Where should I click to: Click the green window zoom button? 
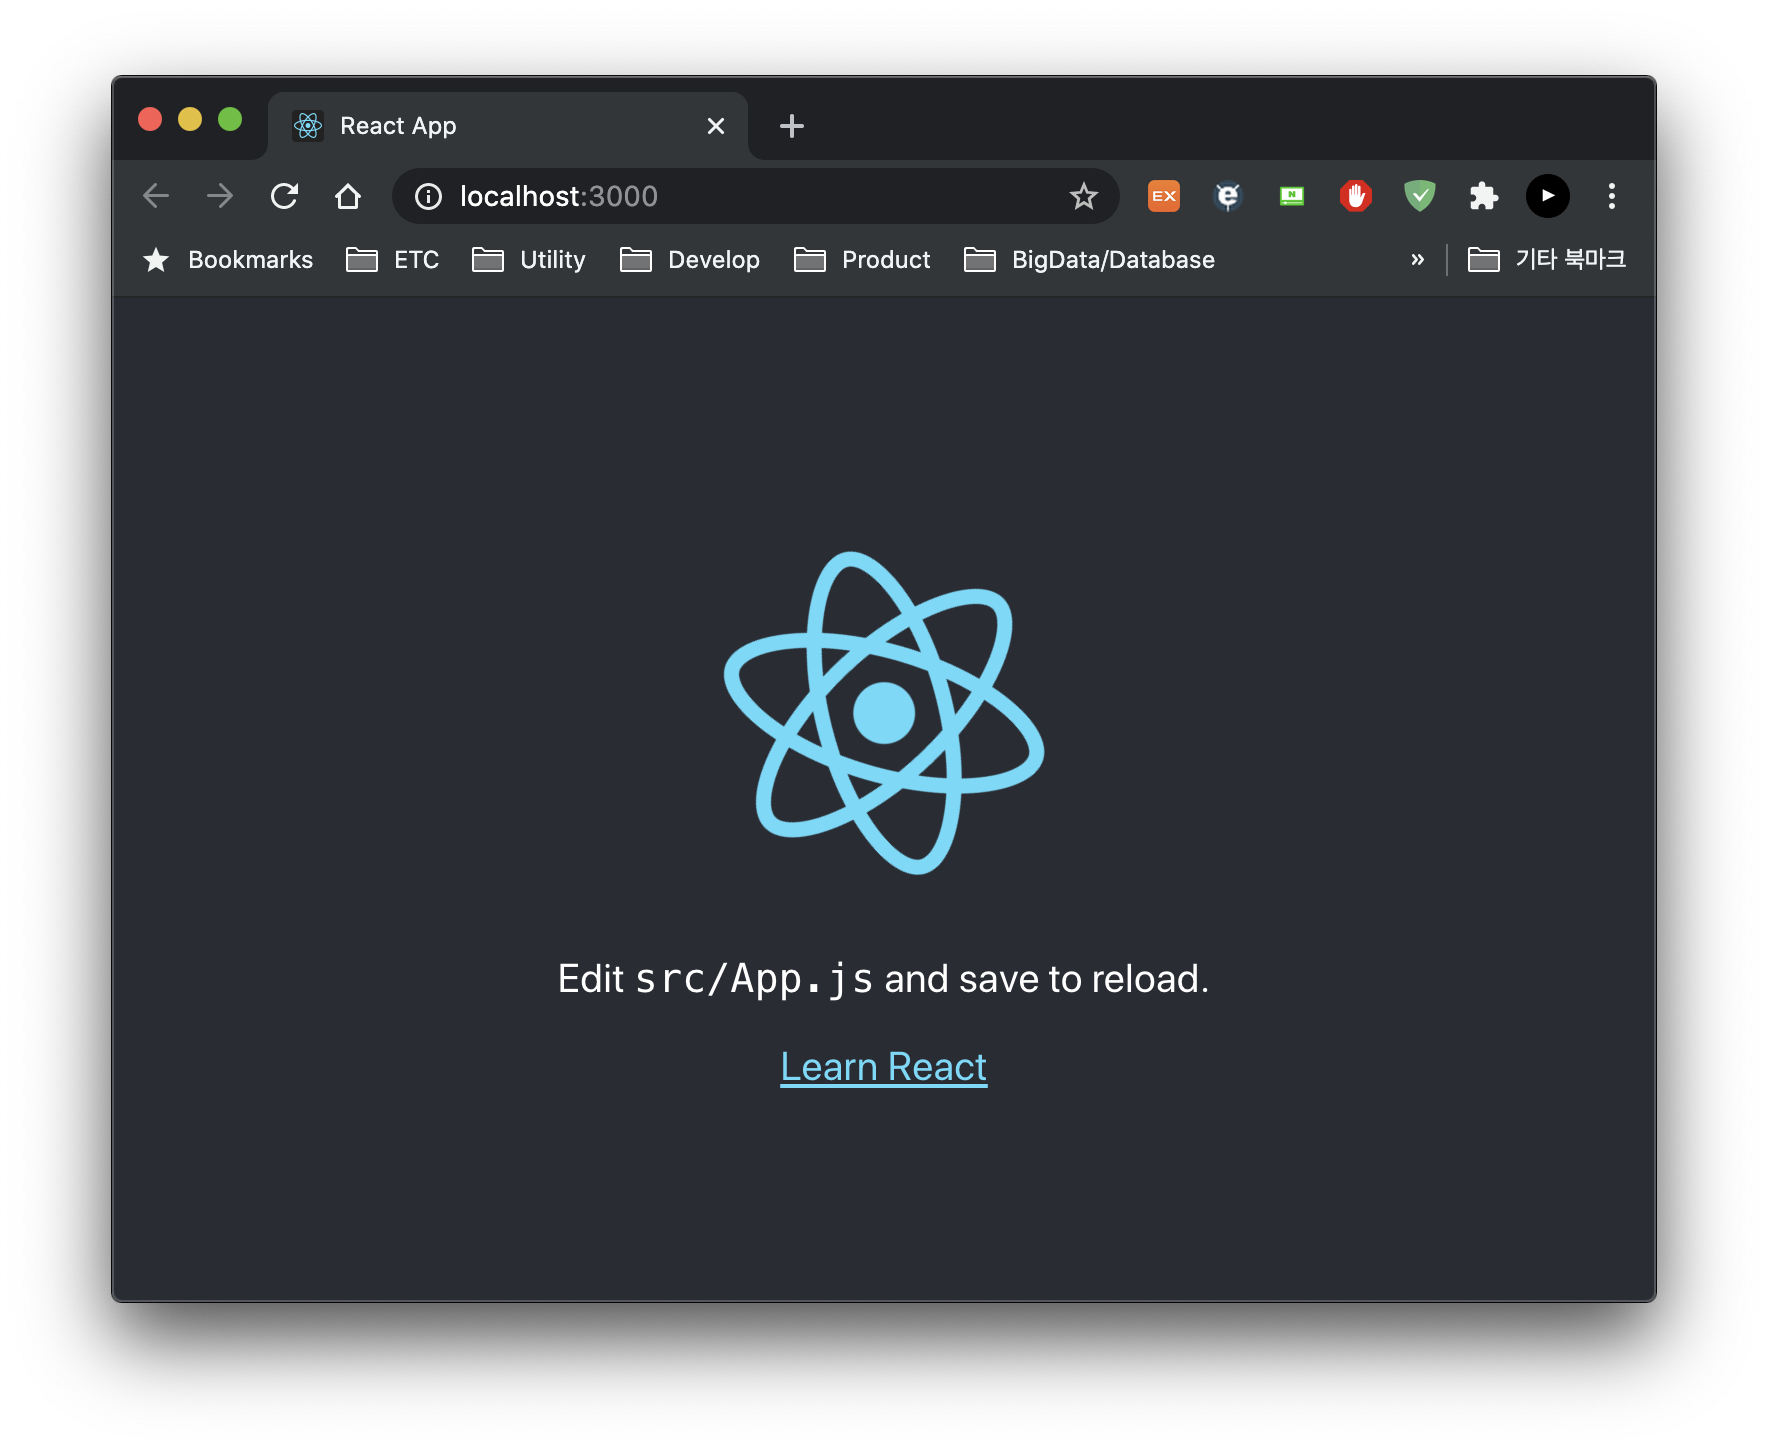(x=230, y=119)
